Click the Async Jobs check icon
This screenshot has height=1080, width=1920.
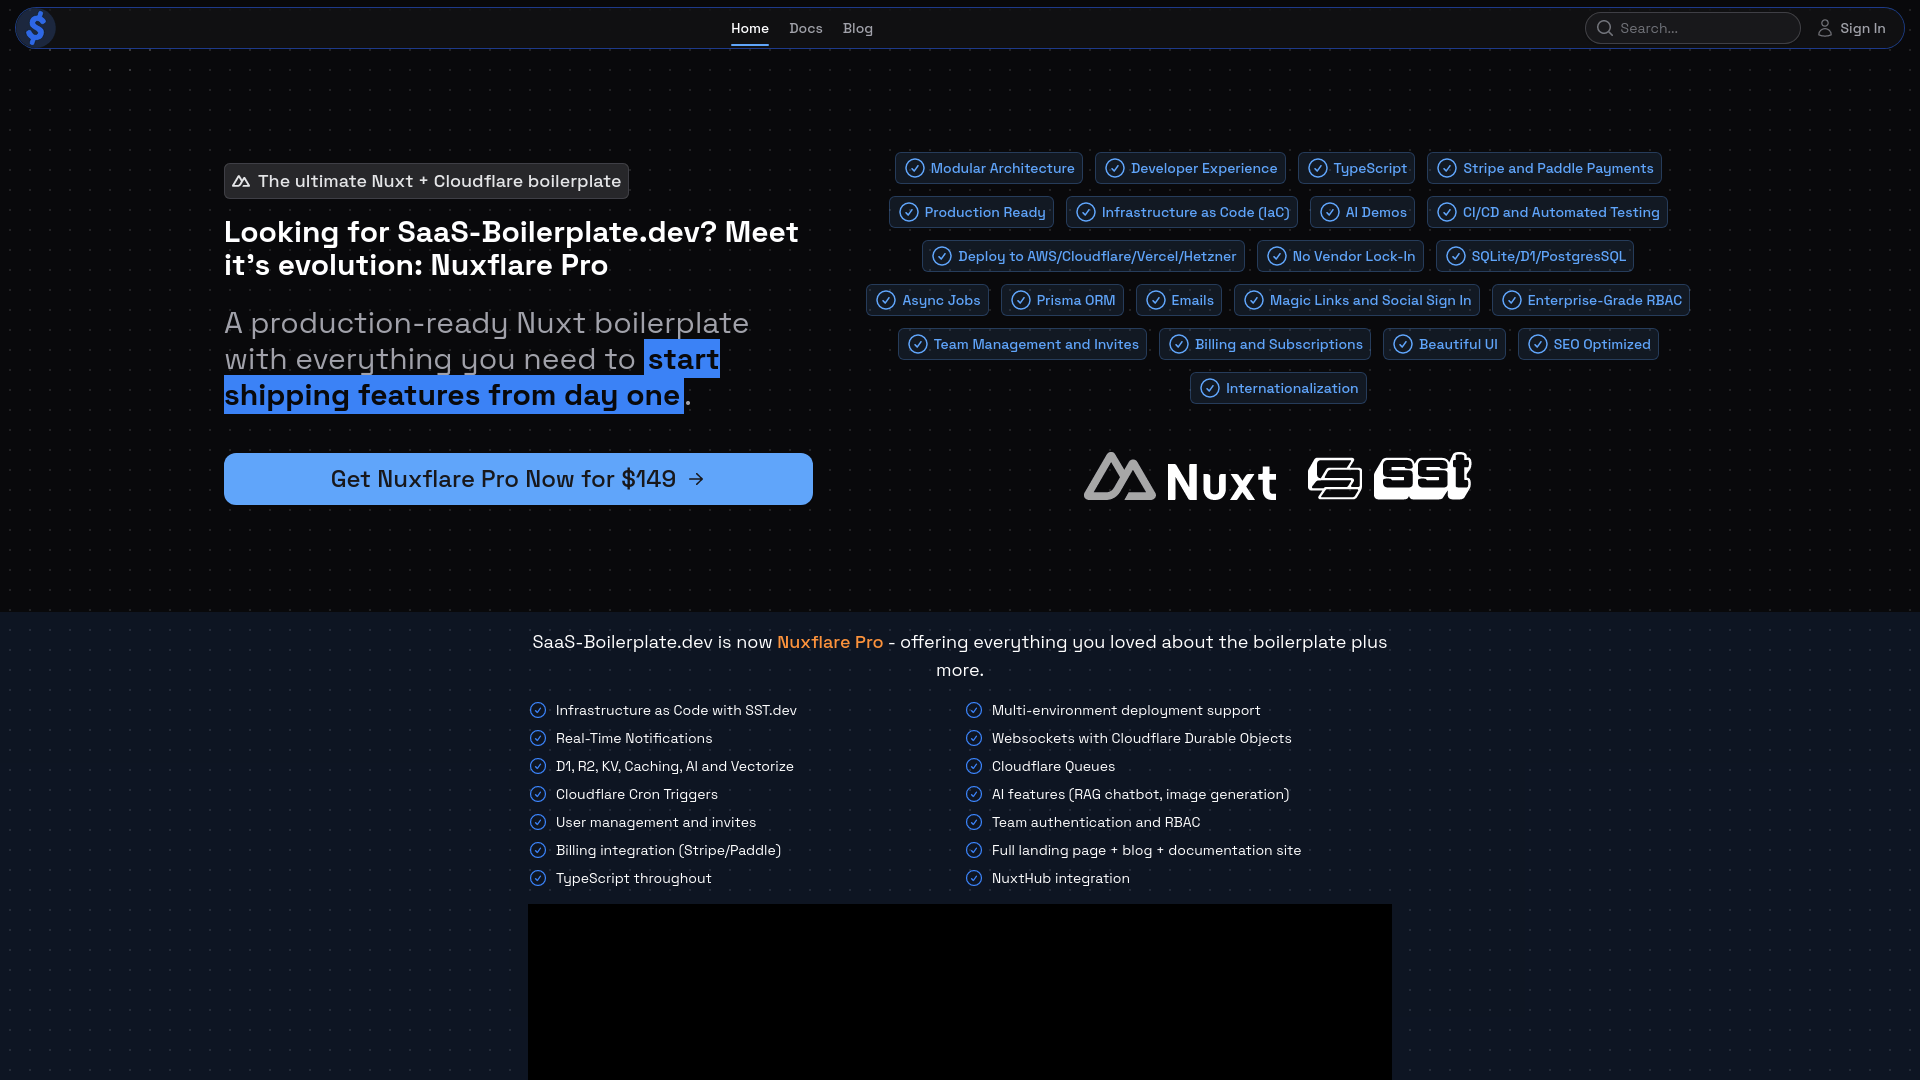[x=886, y=300]
